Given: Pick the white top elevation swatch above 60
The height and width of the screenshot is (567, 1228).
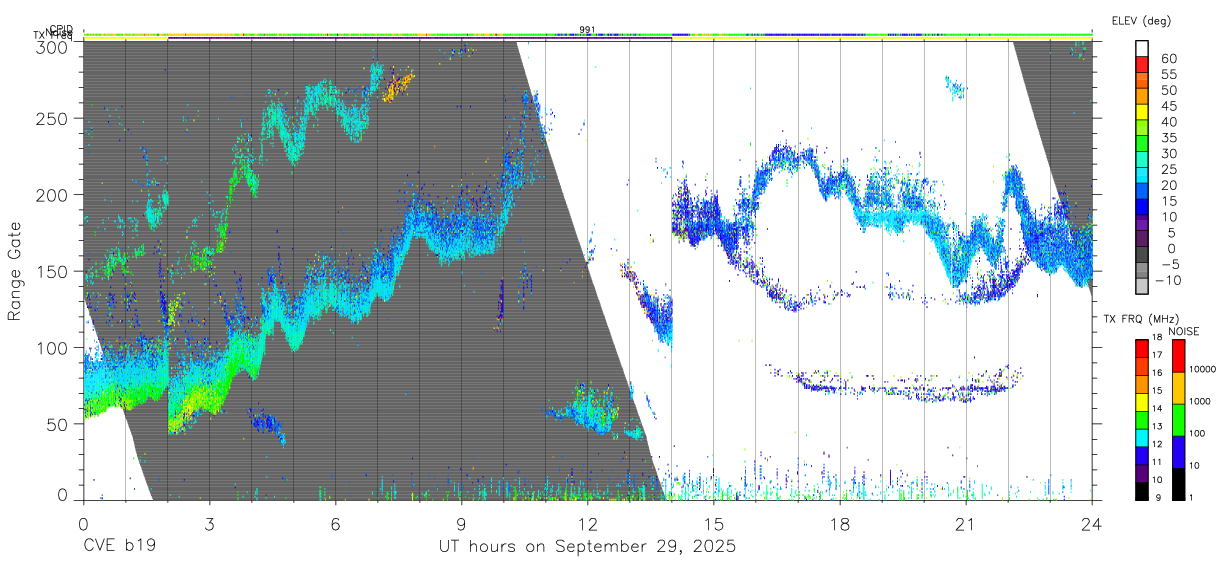Looking at the screenshot, I should click(x=1142, y=48).
